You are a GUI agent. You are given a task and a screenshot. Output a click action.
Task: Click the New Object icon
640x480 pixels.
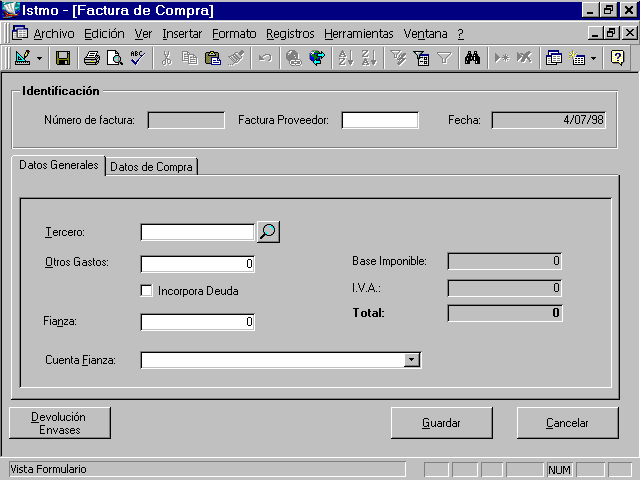(577, 58)
